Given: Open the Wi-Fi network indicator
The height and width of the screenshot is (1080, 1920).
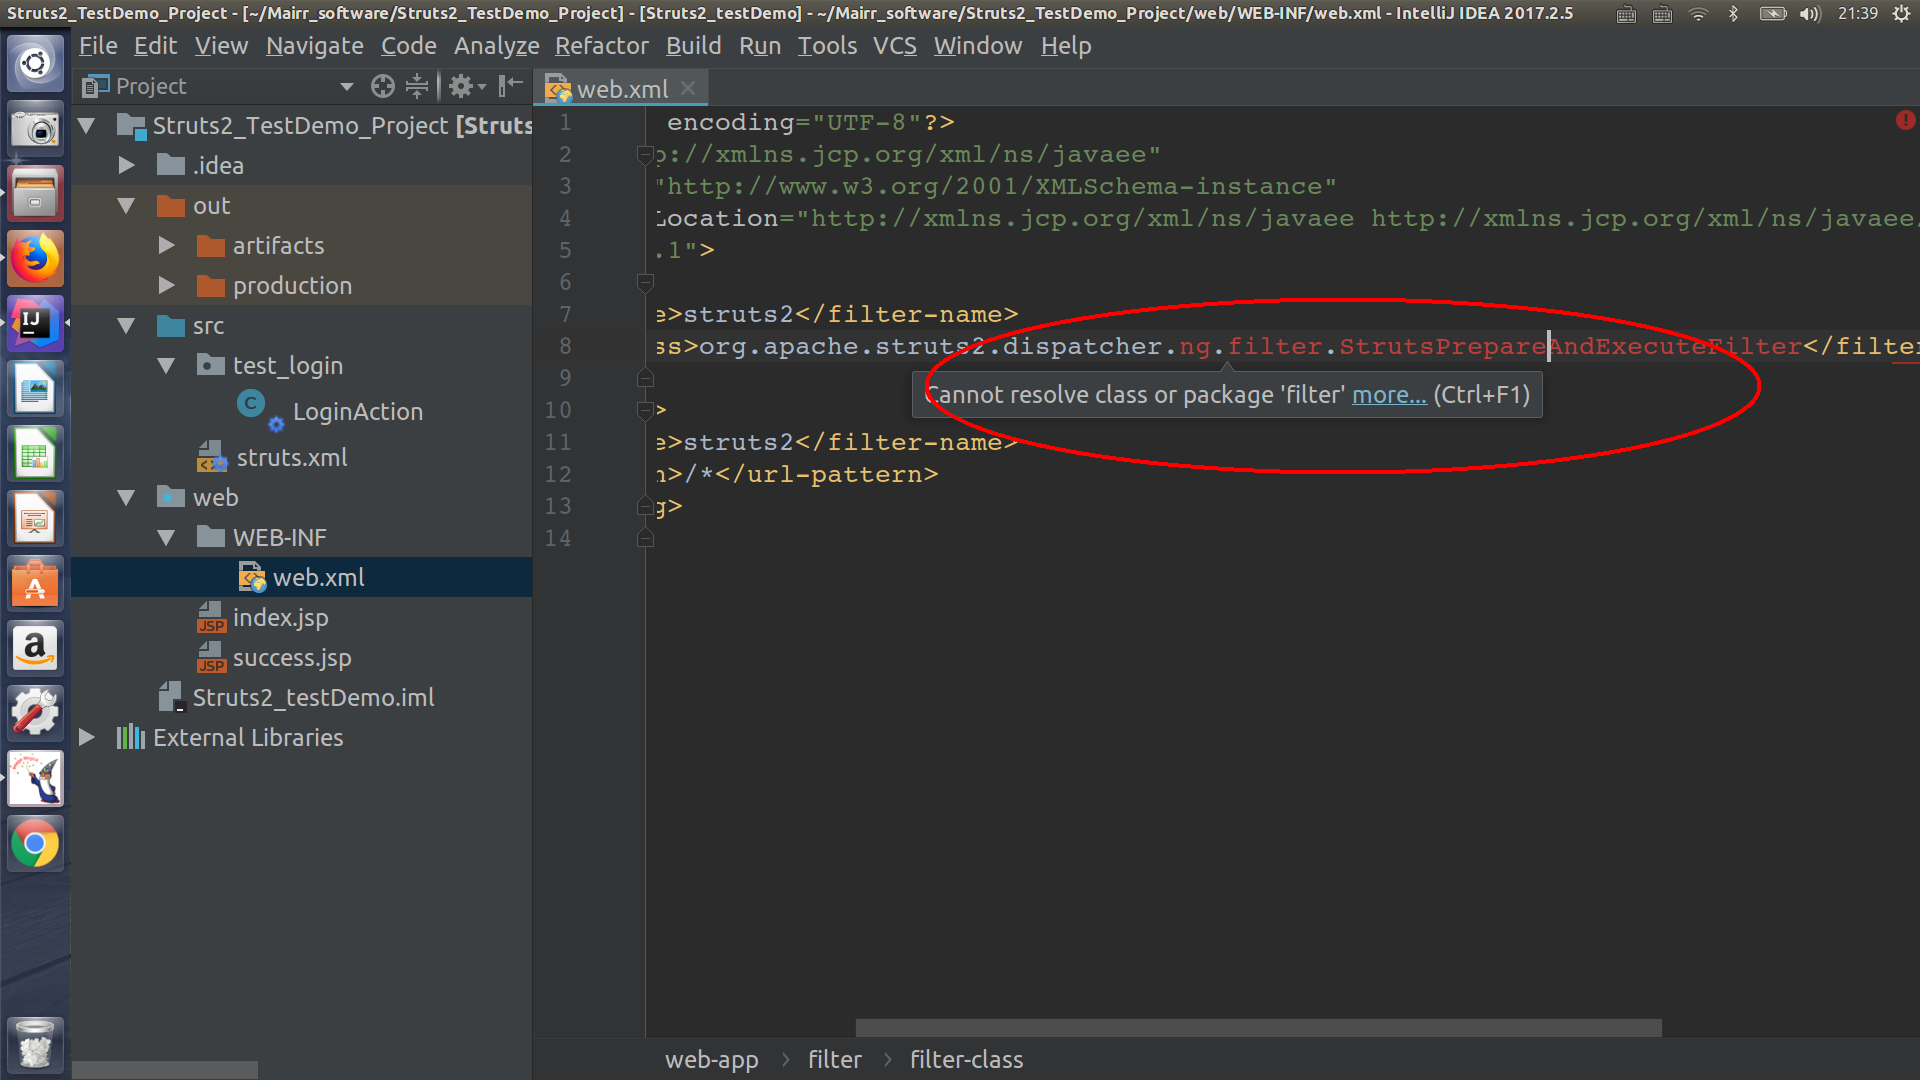Looking at the screenshot, I should (1698, 14).
